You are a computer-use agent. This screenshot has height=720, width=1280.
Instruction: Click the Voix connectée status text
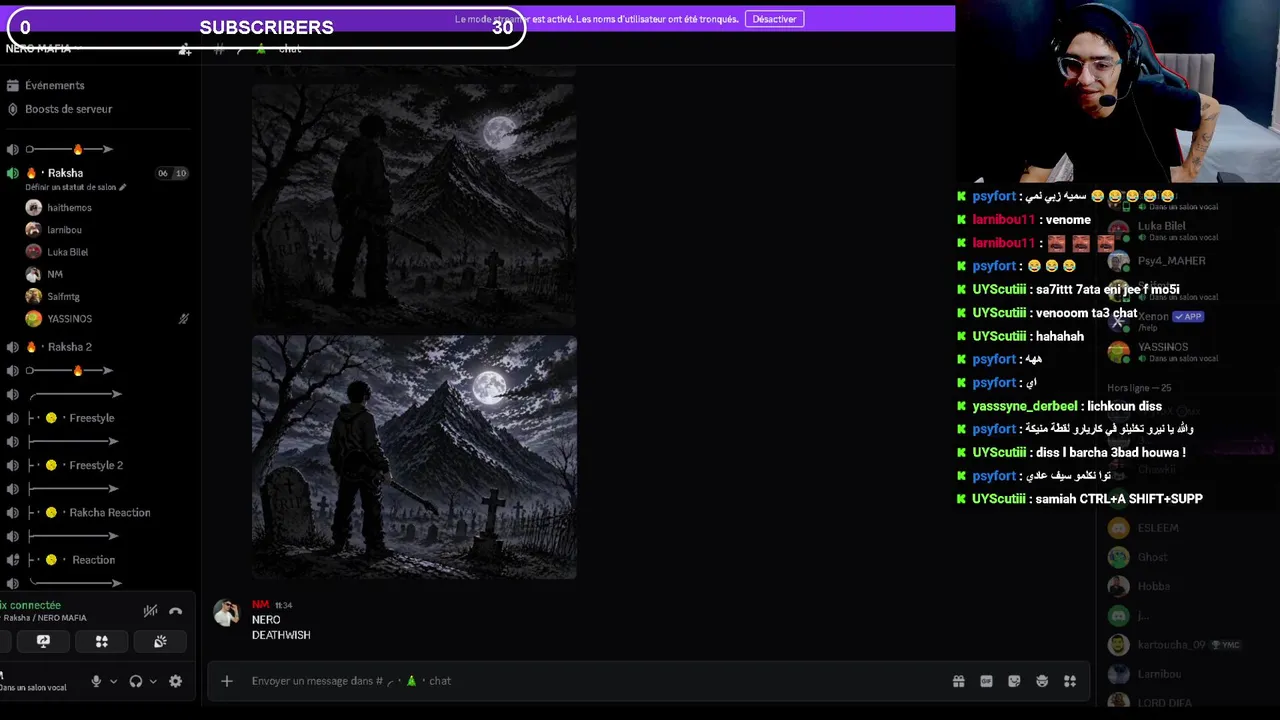click(31, 605)
